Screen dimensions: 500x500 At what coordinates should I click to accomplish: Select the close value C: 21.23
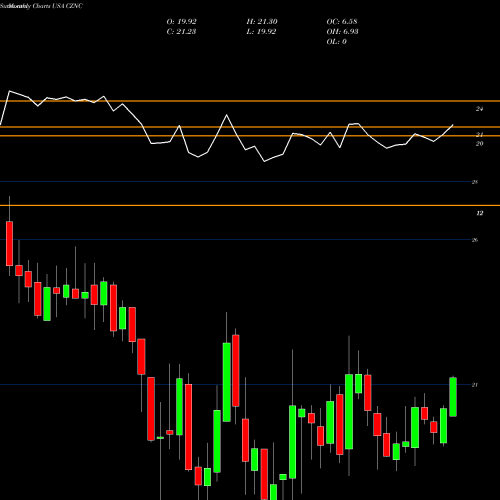(181, 32)
